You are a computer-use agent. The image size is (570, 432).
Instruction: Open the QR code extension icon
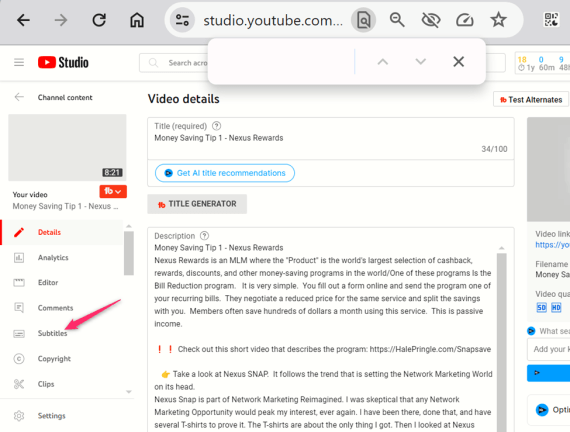(551, 20)
